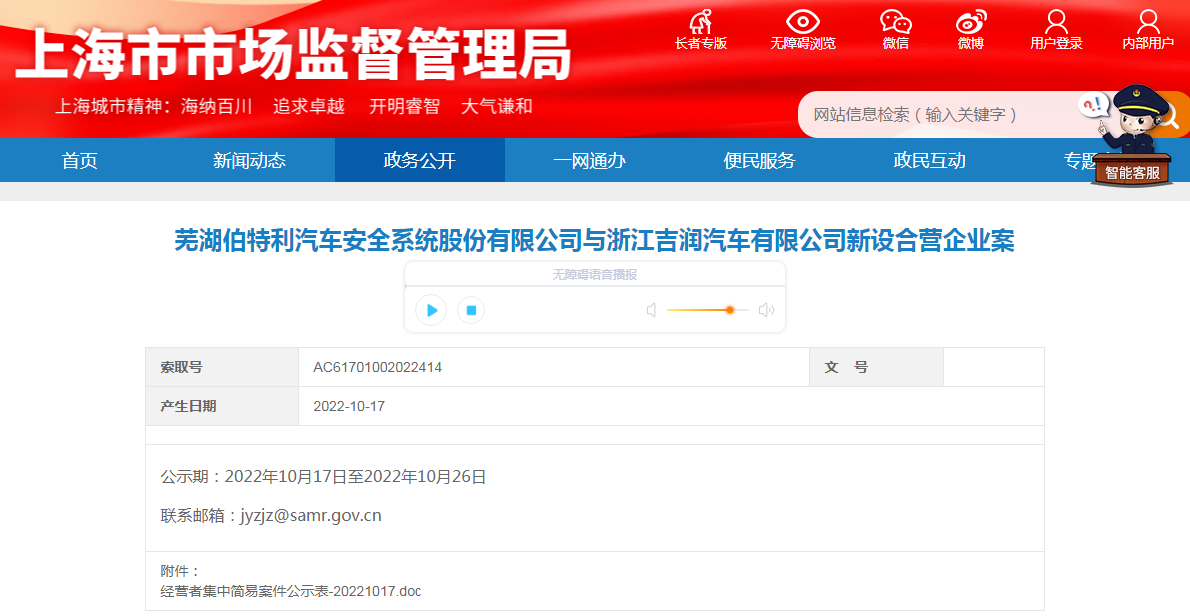This screenshot has width=1190, height=616.
Task: Click the 文号 label cell
Action: [877, 367]
